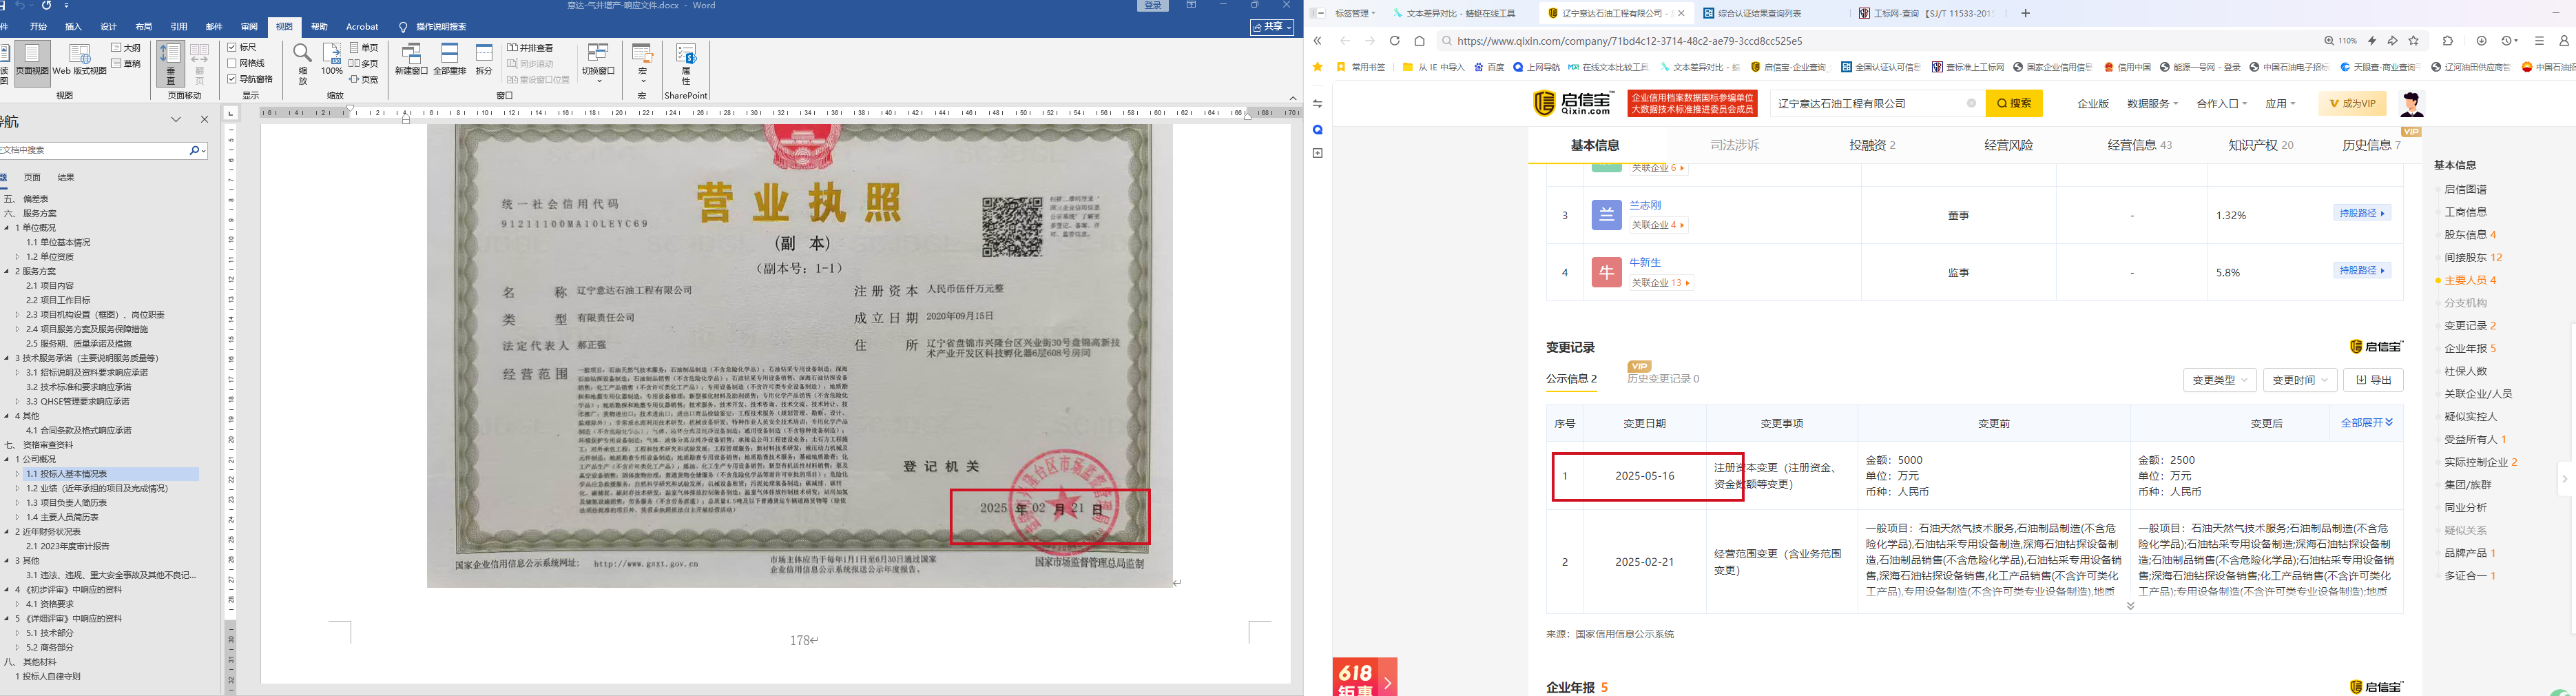The height and width of the screenshot is (696, 2576).
Task: Bookmark this page with the star icon
Action: tap(2414, 41)
